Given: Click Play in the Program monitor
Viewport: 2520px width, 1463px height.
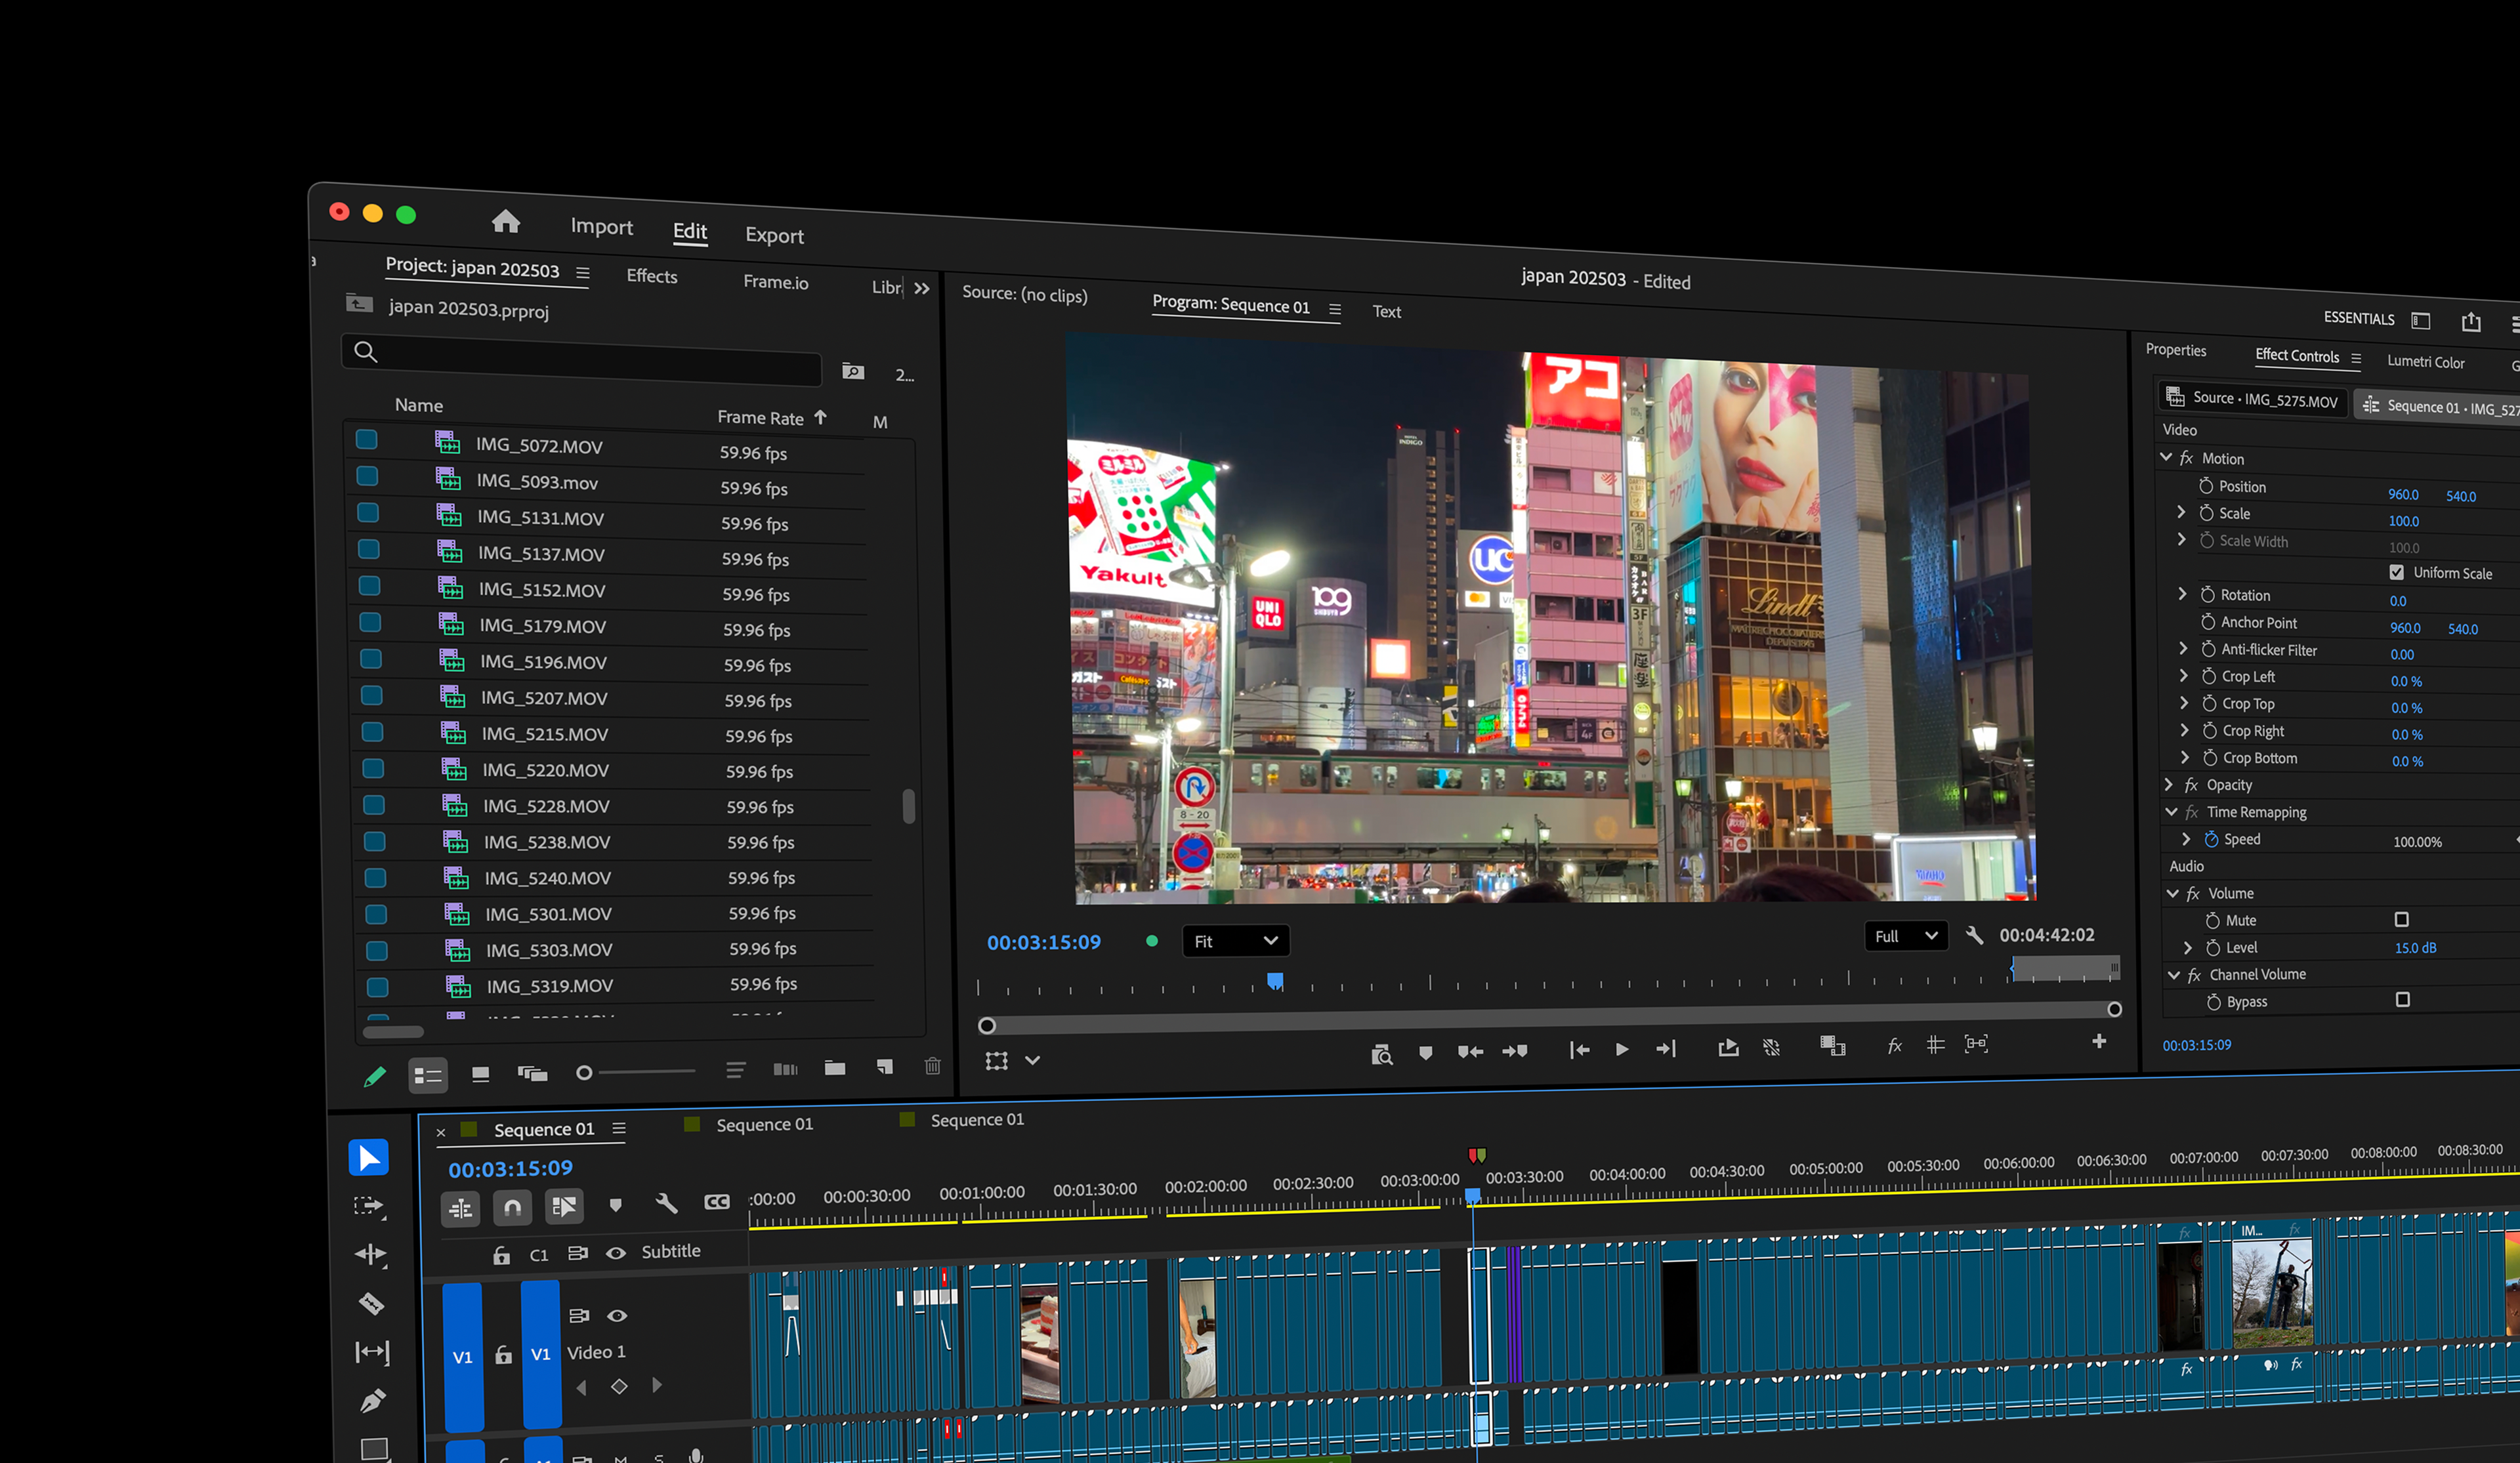Looking at the screenshot, I should point(1621,1049).
